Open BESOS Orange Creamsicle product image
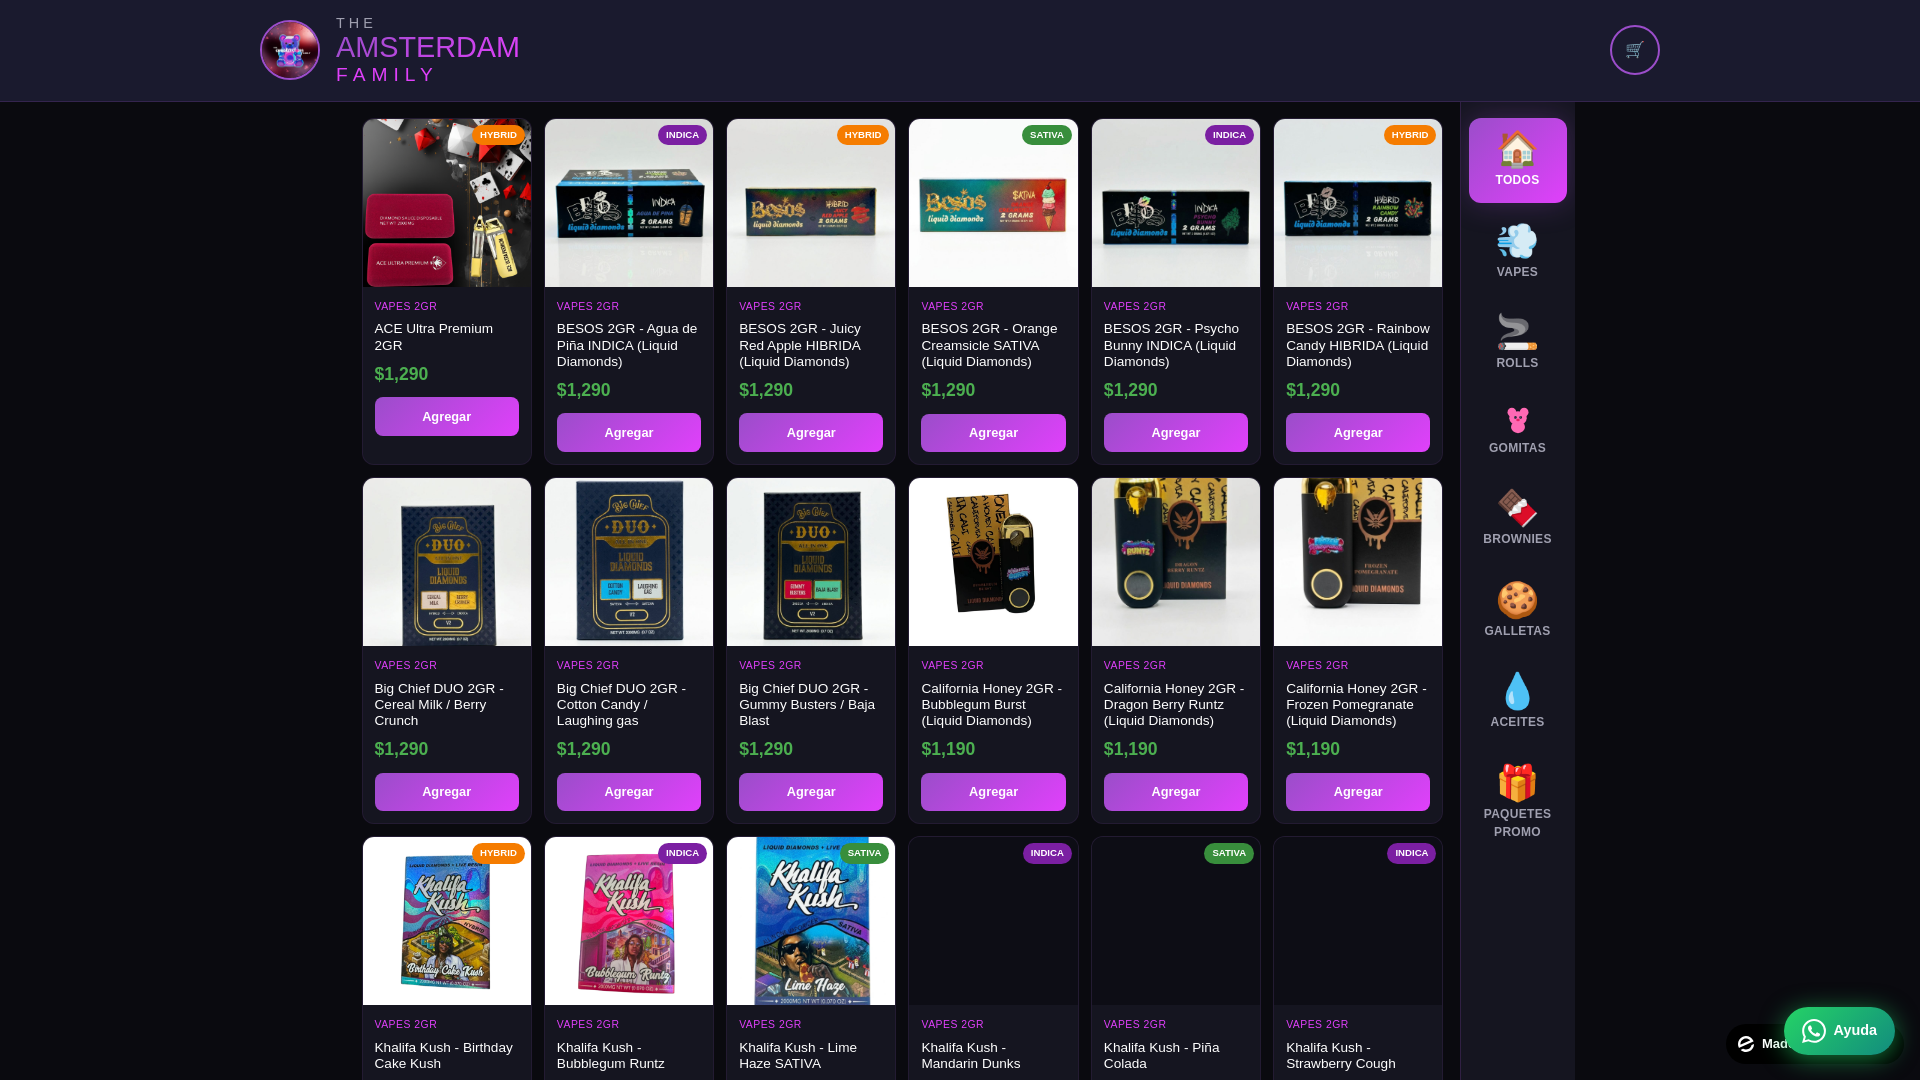 pos(993,203)
